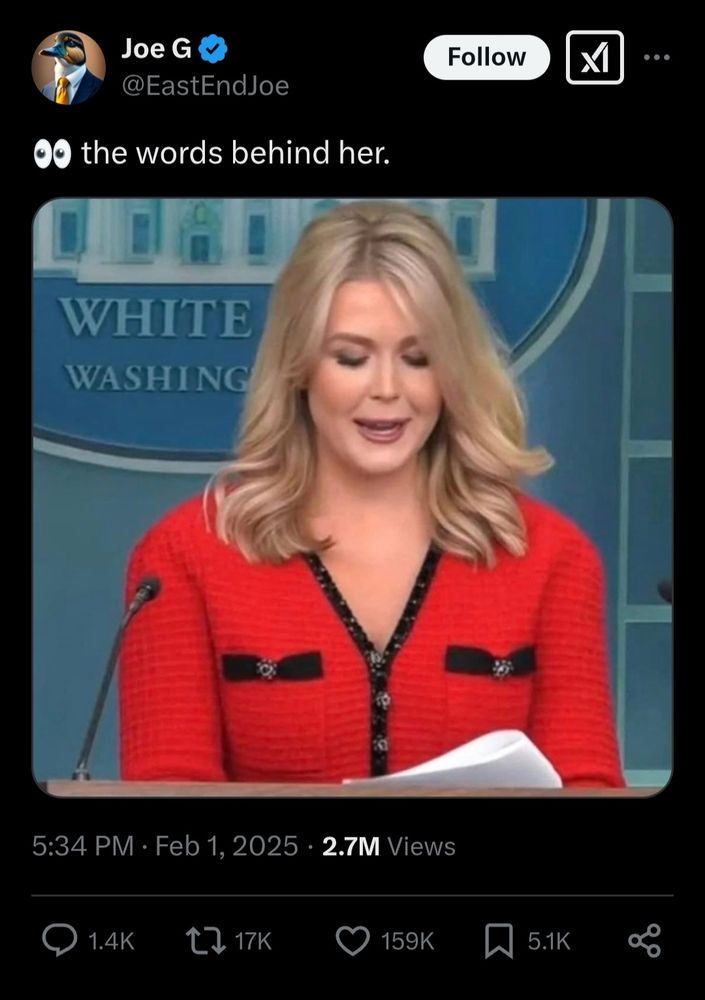View the 2.7M Views analytics
The image size is (705, 1000).
point(389,846)
